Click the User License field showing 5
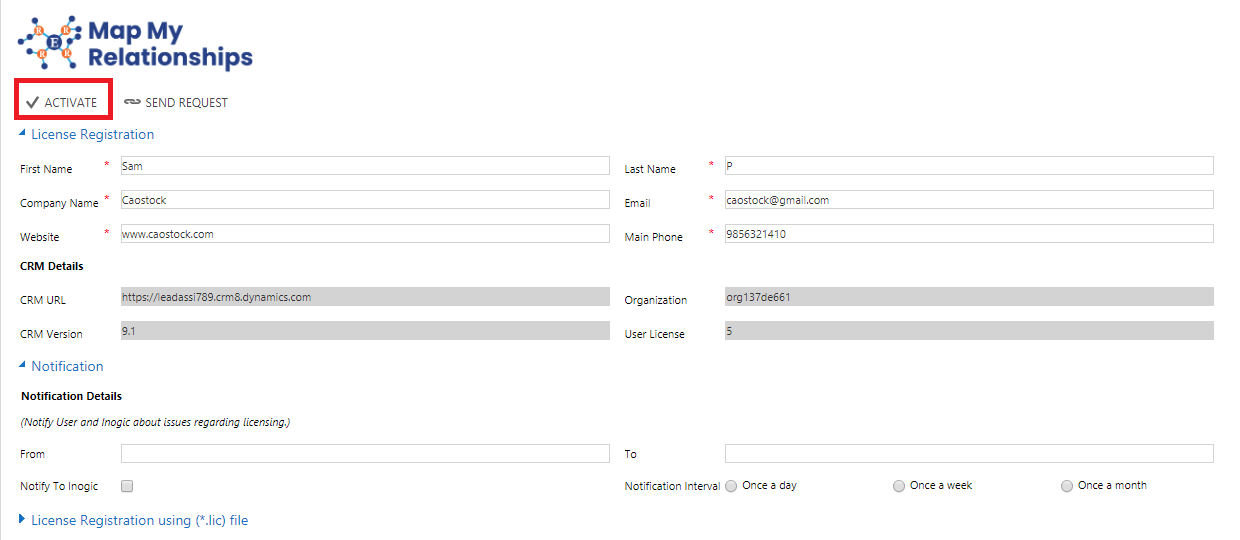The image size is (1240, 540). pos(969,331)
